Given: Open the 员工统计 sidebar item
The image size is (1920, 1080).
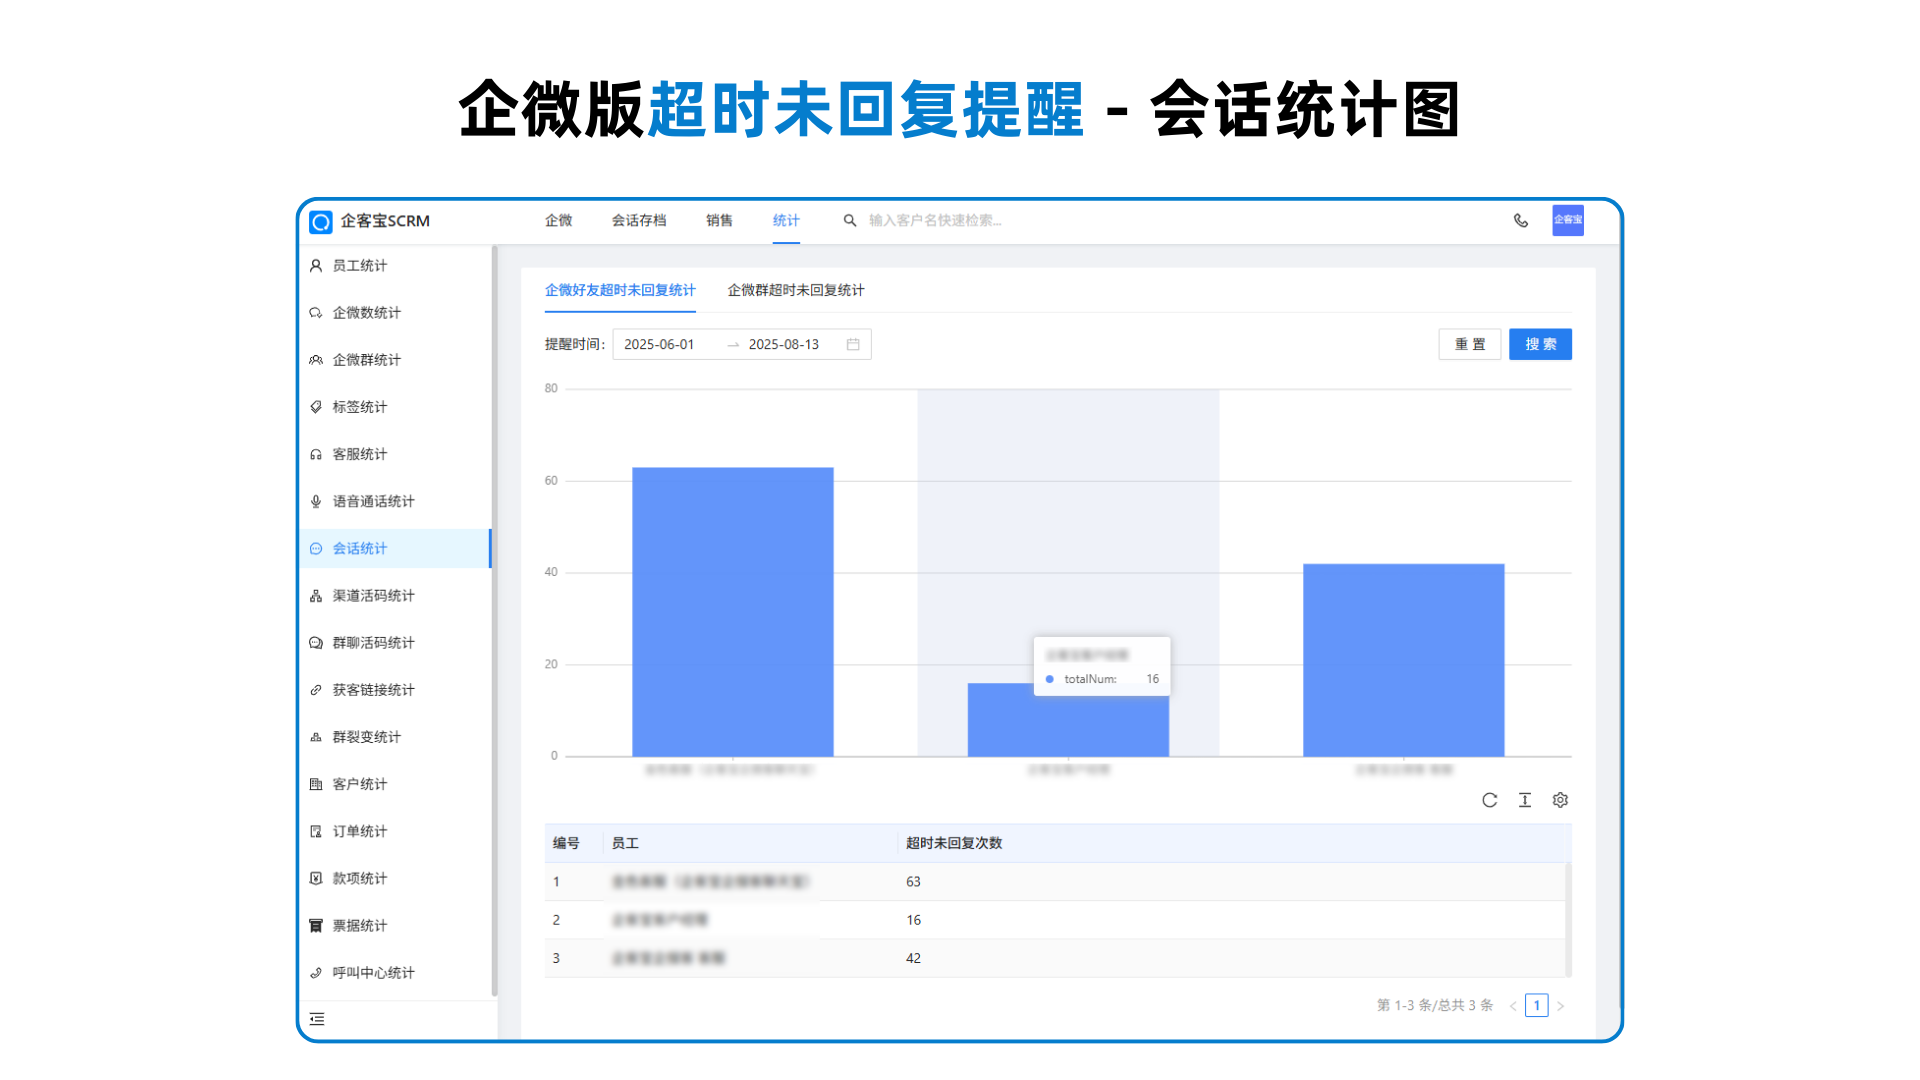Looking at the screenshot, I should (359, 266).
